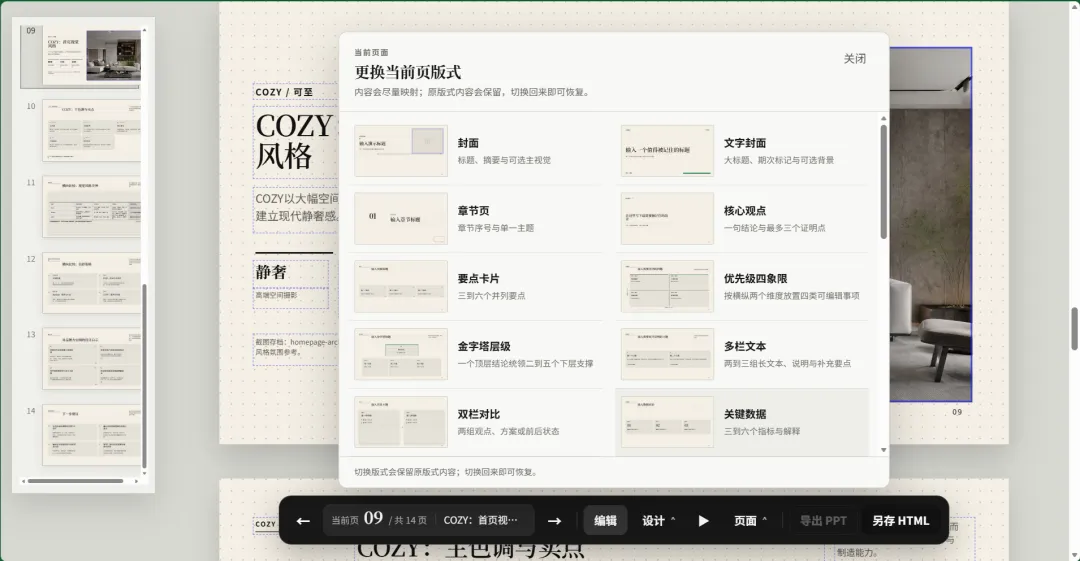Click the layout list scrollbar thumb
The image size is (1080, 561).
pyautogui.click(x=884, y=182)
